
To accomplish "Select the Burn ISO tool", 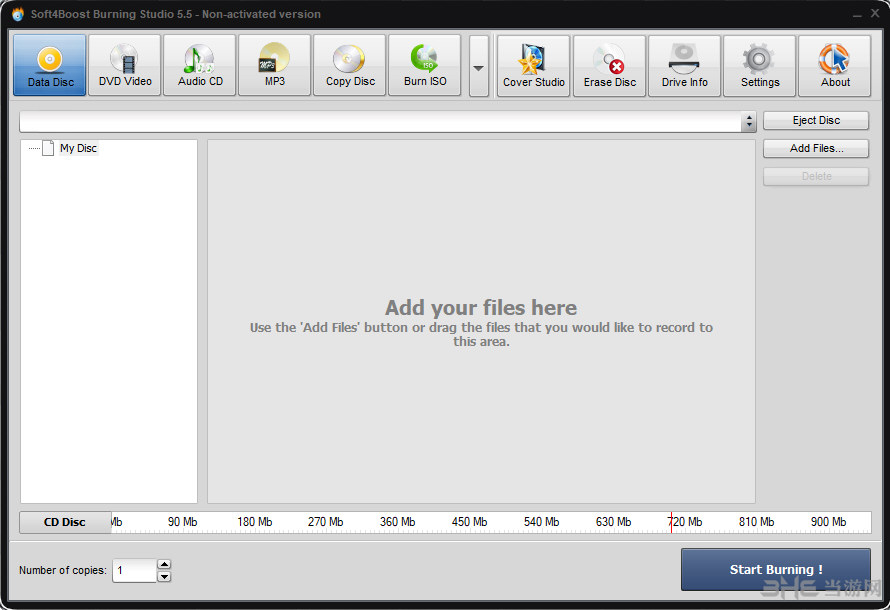I will 425,65.
